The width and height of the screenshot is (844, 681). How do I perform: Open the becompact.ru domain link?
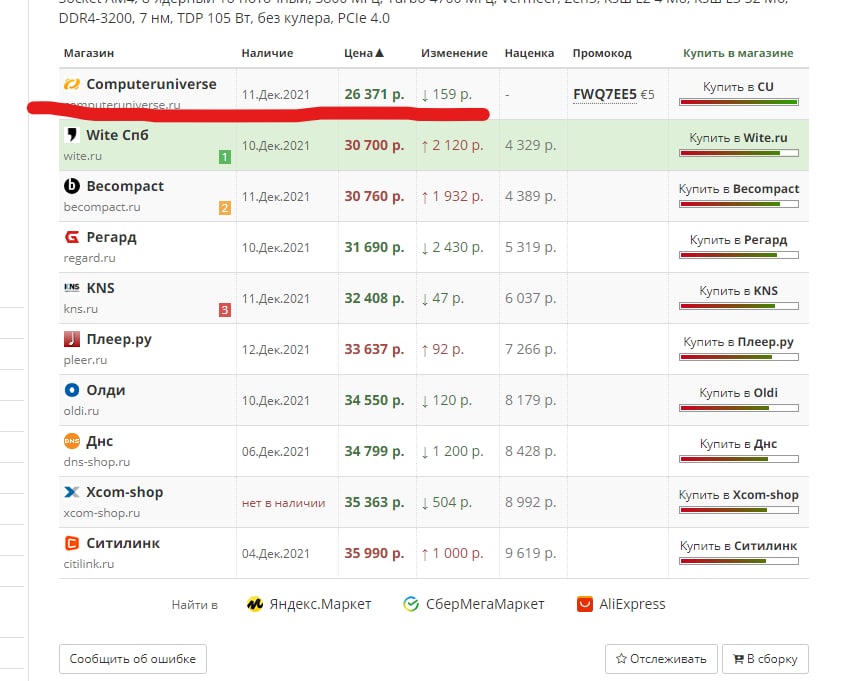pos(102,207)
